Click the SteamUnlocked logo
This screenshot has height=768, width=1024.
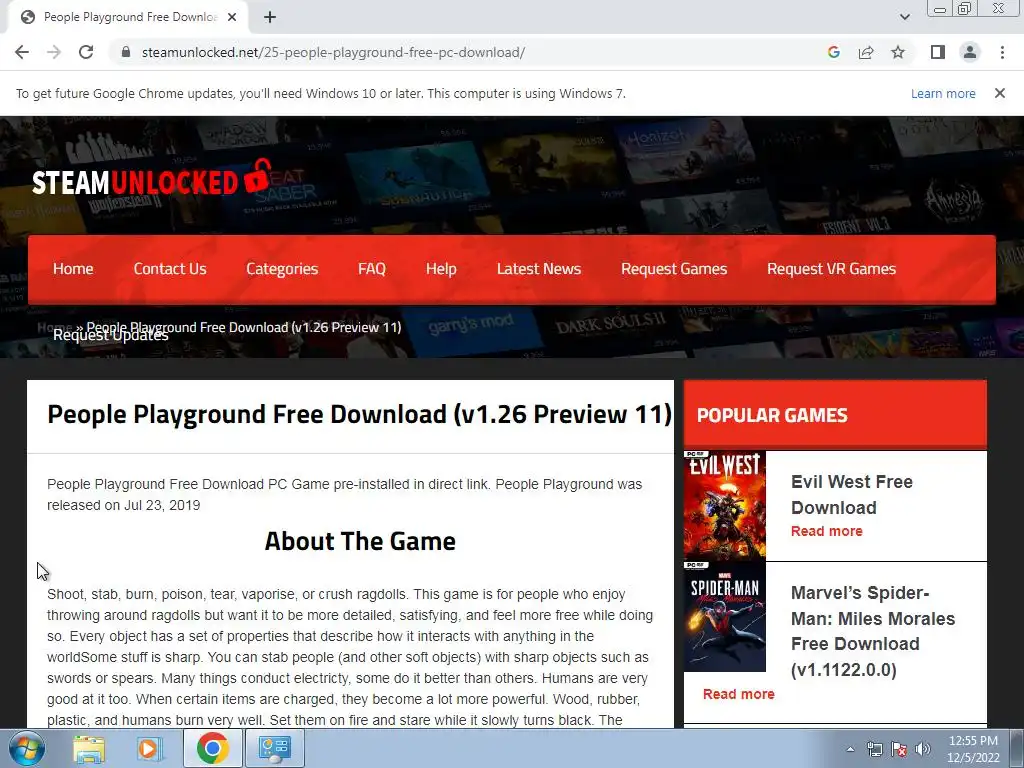tap(152, 178)
